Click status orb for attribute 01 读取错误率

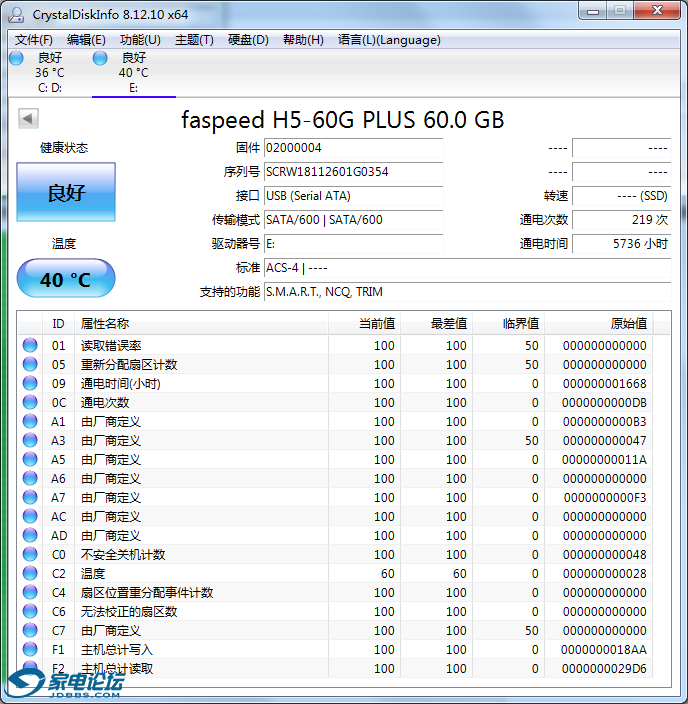coord(30,345)
